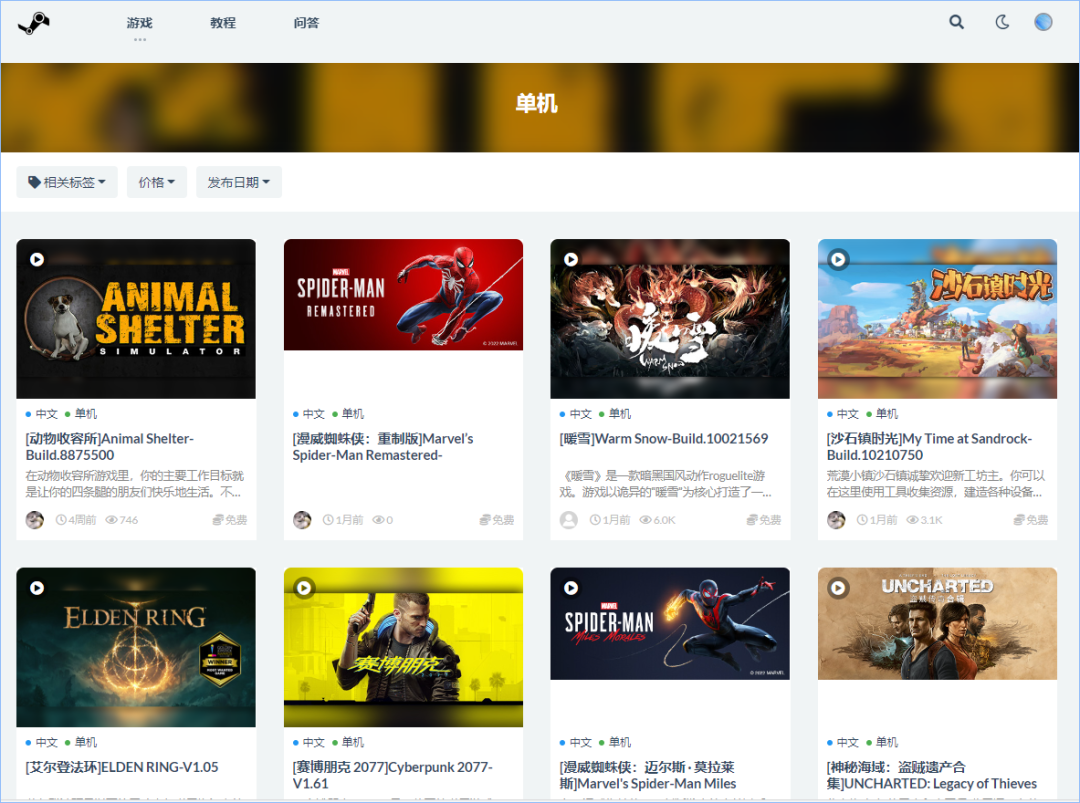This screenshot has width=1080, height=803.
Task: Click the author avatar on Spider-Man Remastered card
Action: (302, 520)
